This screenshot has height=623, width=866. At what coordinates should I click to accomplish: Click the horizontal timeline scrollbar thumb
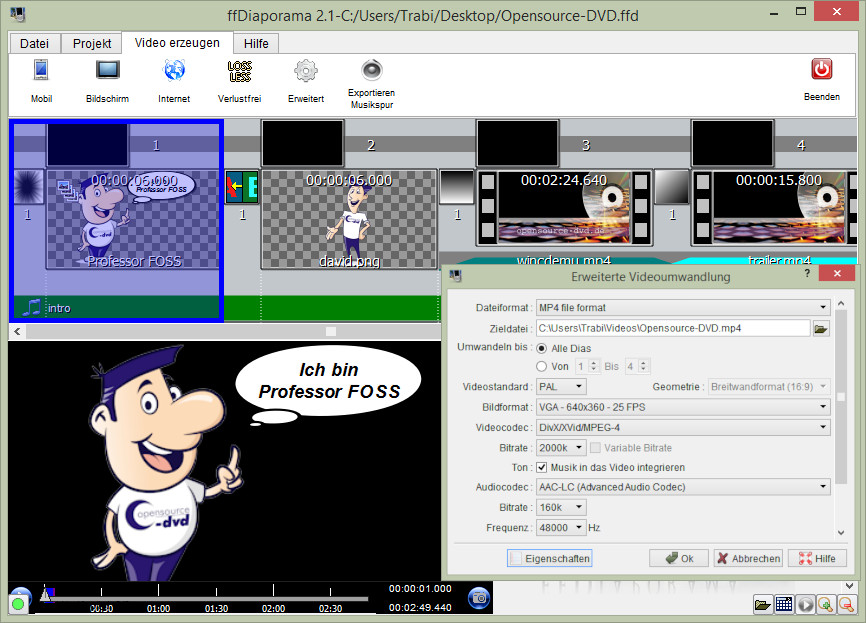[331, 331]
